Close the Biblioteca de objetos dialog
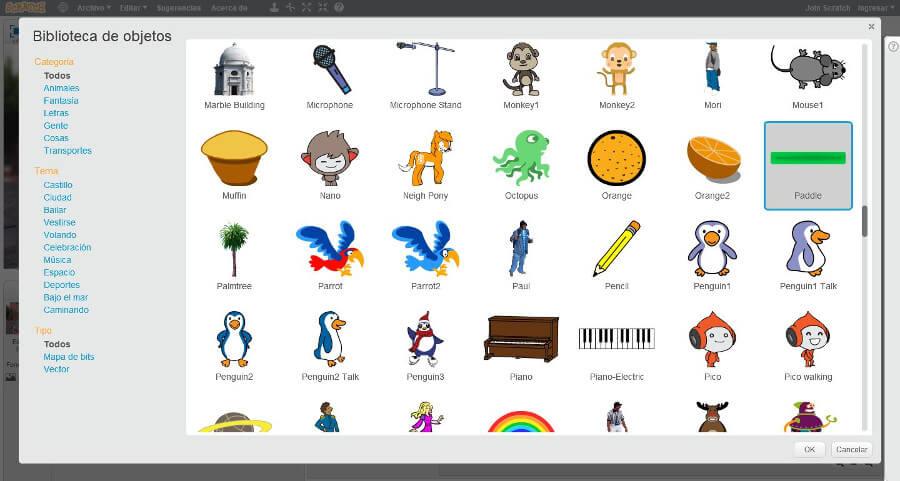Image resolution: width=900 pixels, height=481 pixels. tap(871, 26)
